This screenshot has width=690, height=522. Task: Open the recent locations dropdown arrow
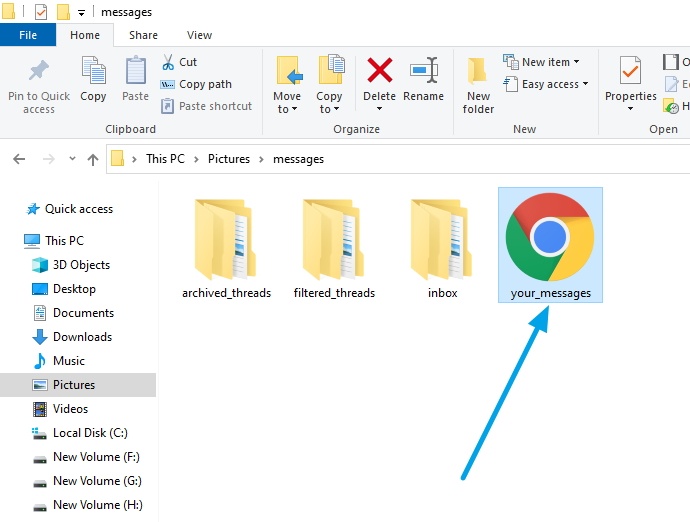(x=72, y=158)
